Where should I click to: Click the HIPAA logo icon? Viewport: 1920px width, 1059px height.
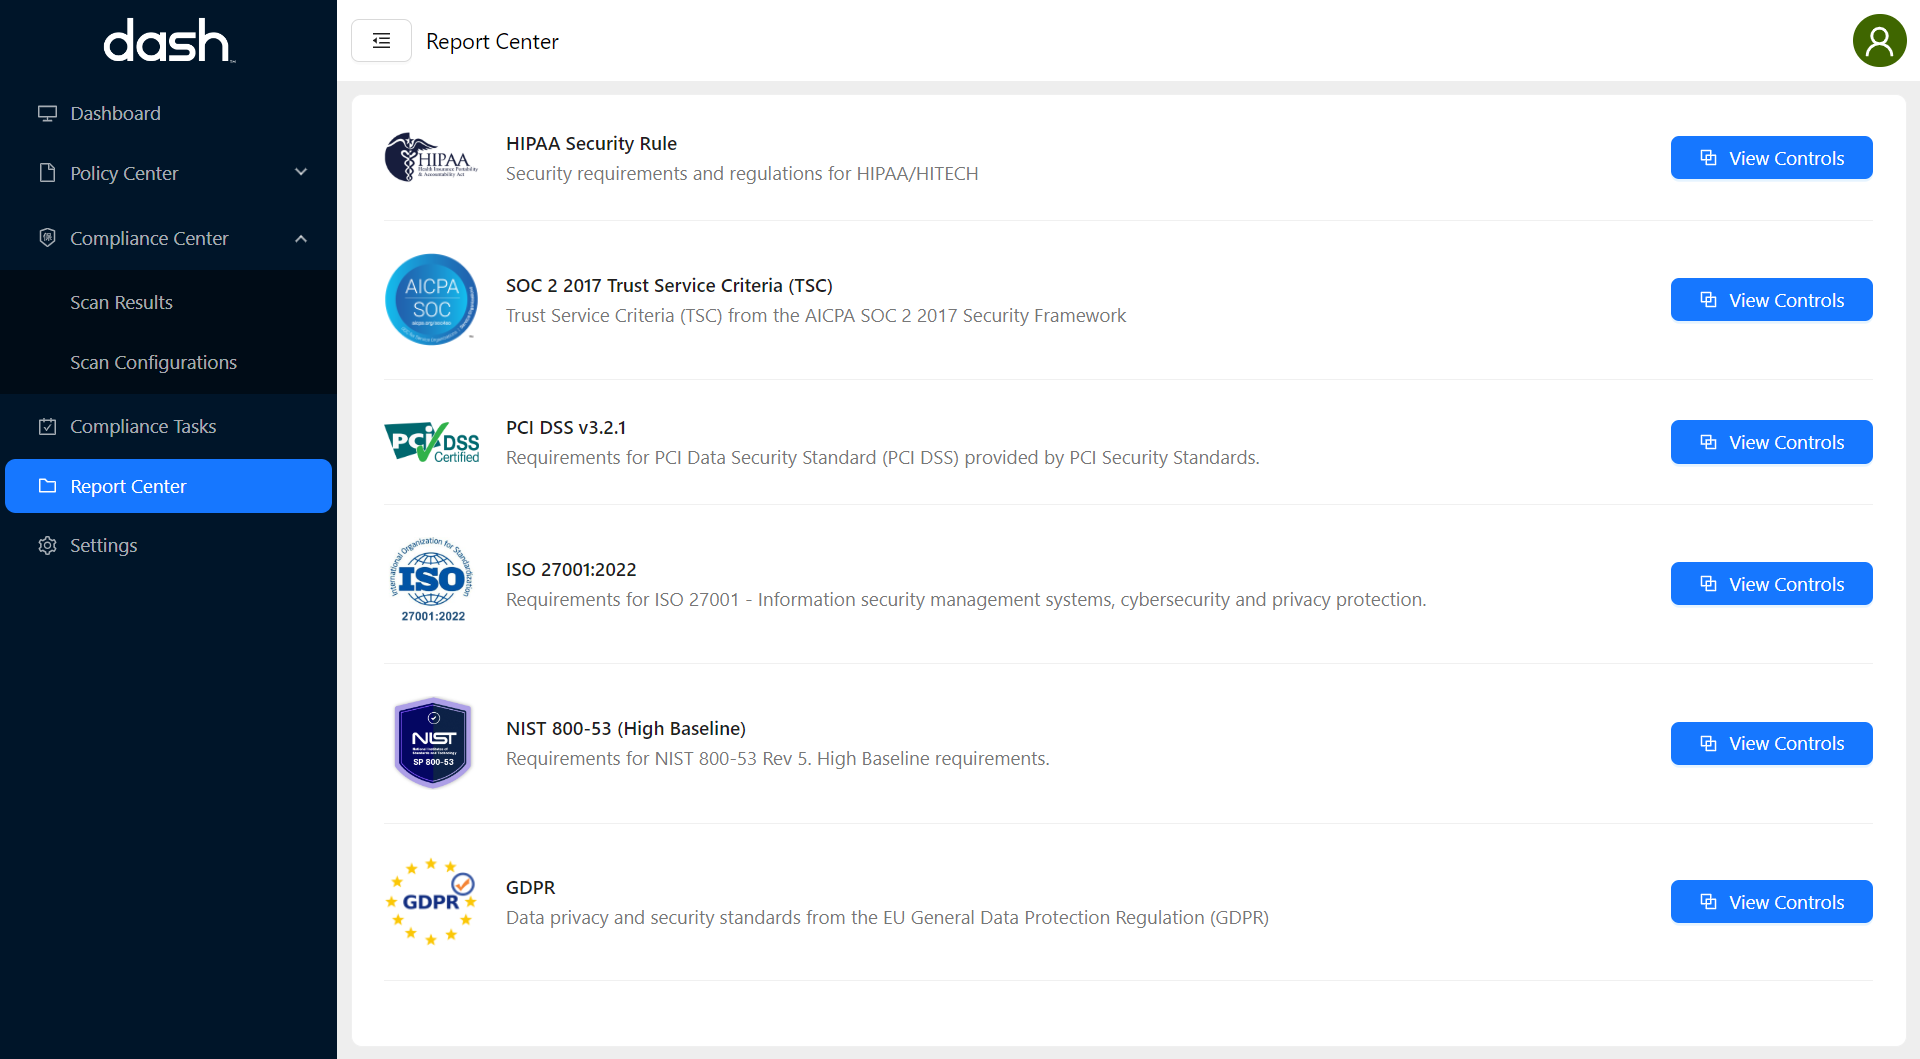point(431,158)
